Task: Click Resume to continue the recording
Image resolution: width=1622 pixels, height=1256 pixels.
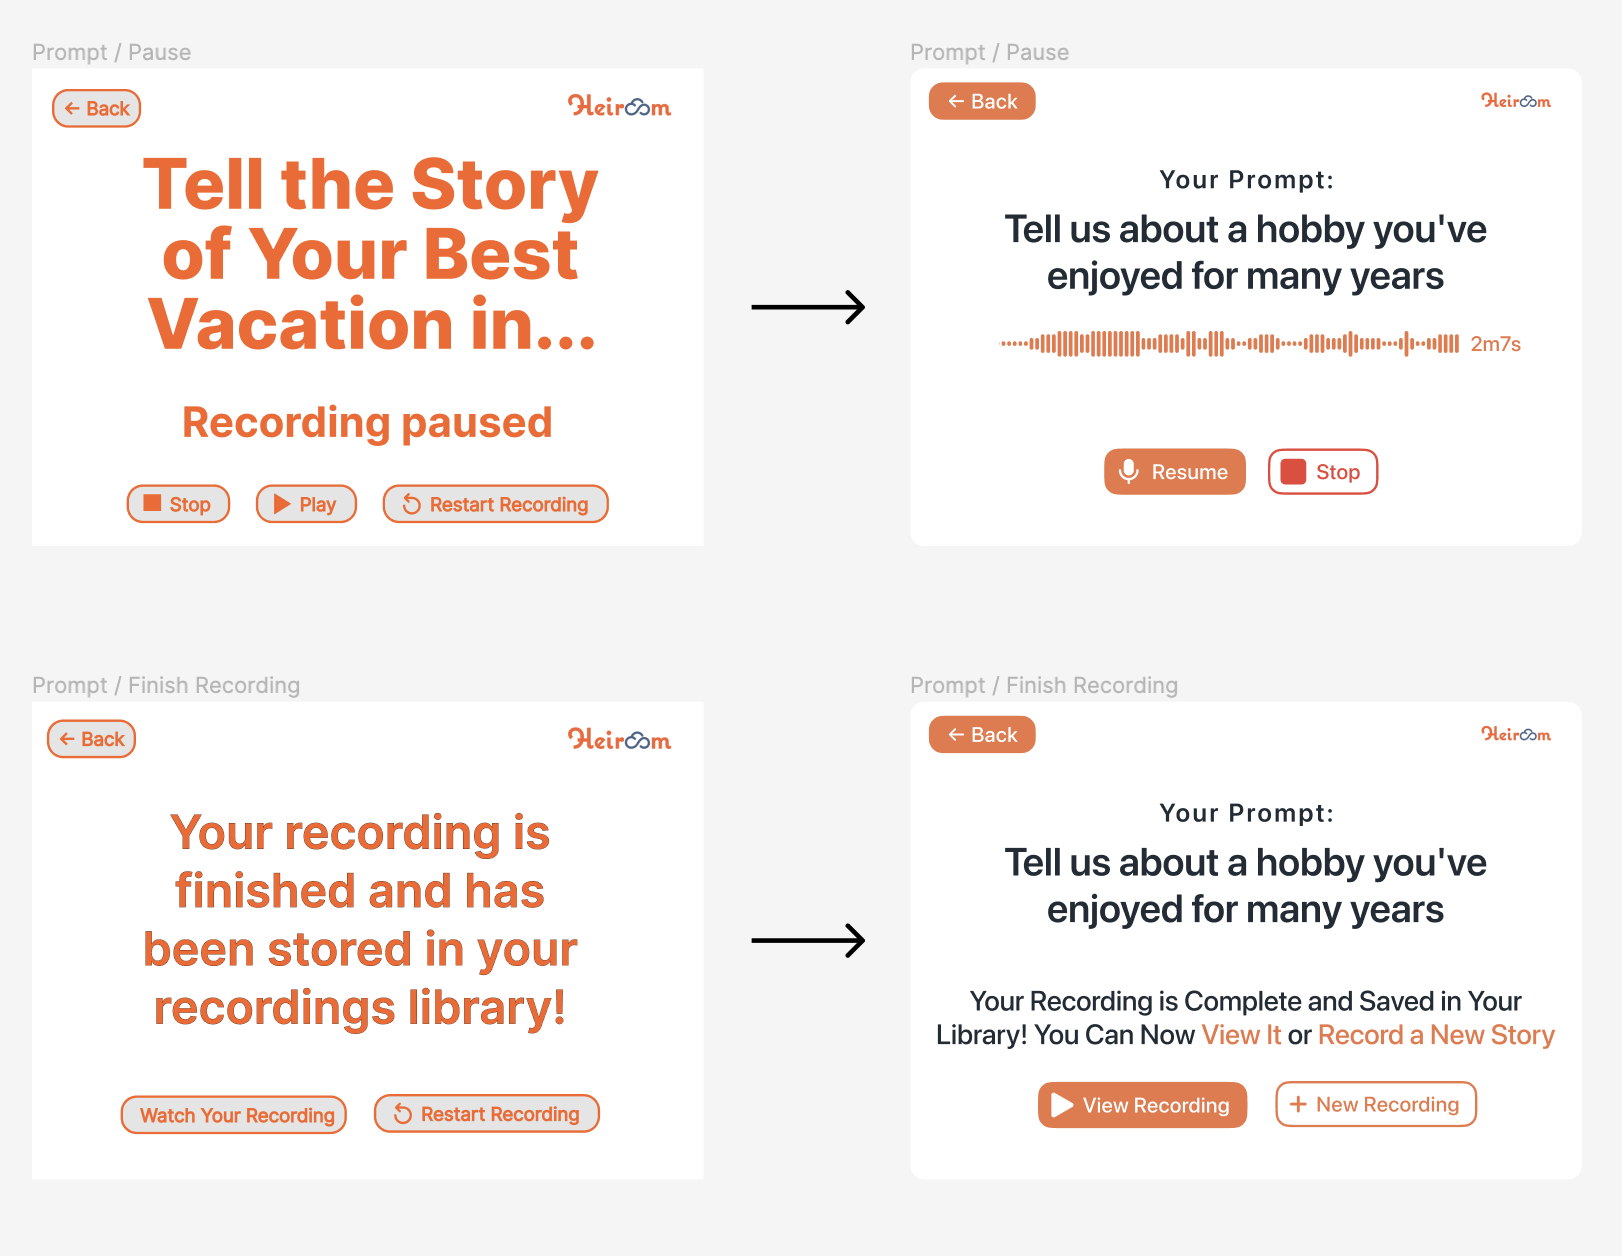Action: tap(1175, 471)
